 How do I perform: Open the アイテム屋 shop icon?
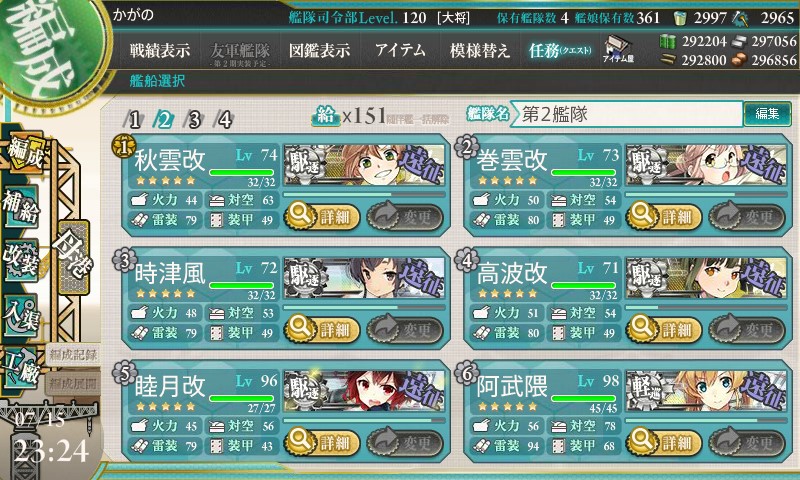click(618, 49)
